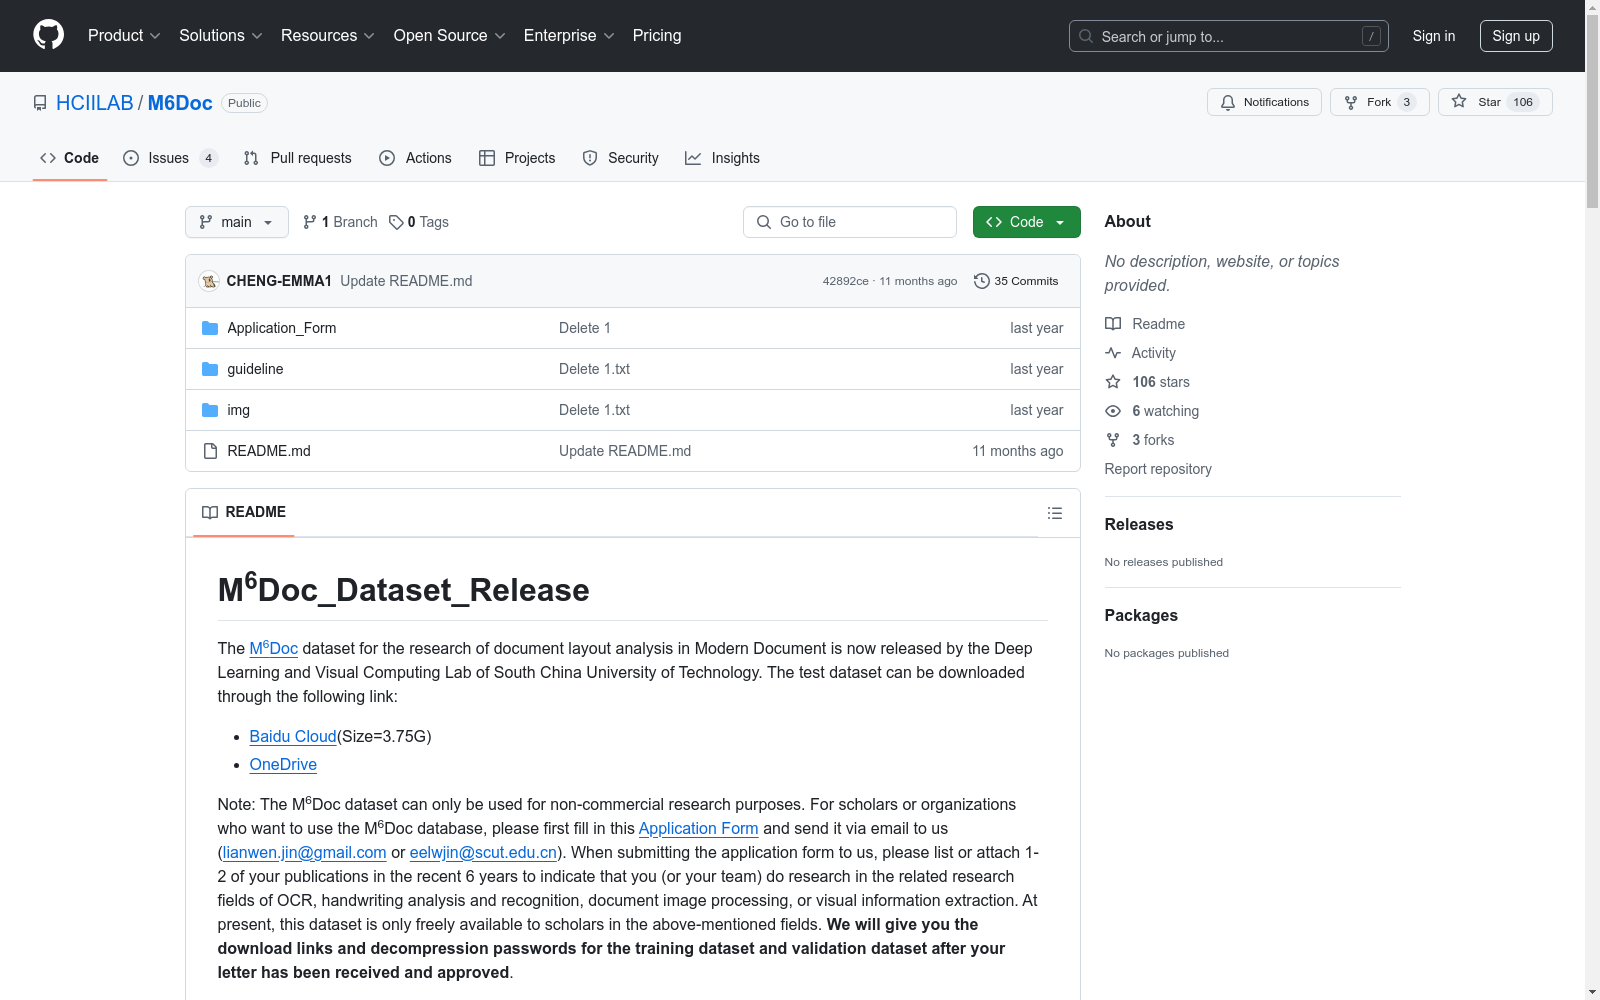Image resolution: width=1600 pixels, height=1000 pixels.
Task: Click the img folder icon
Action: click(x=210, y=410)
